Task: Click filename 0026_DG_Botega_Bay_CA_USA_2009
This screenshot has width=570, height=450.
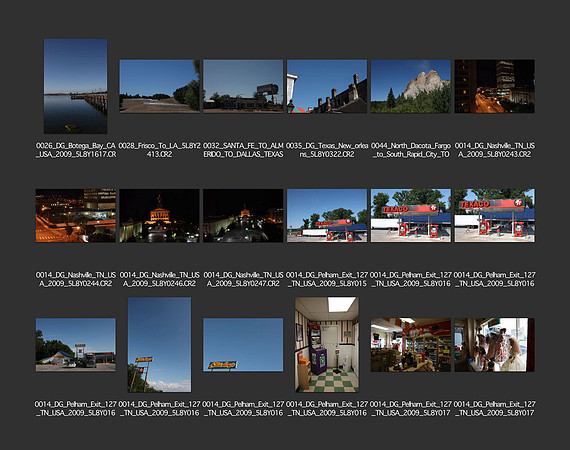Action: pos(76,150)
